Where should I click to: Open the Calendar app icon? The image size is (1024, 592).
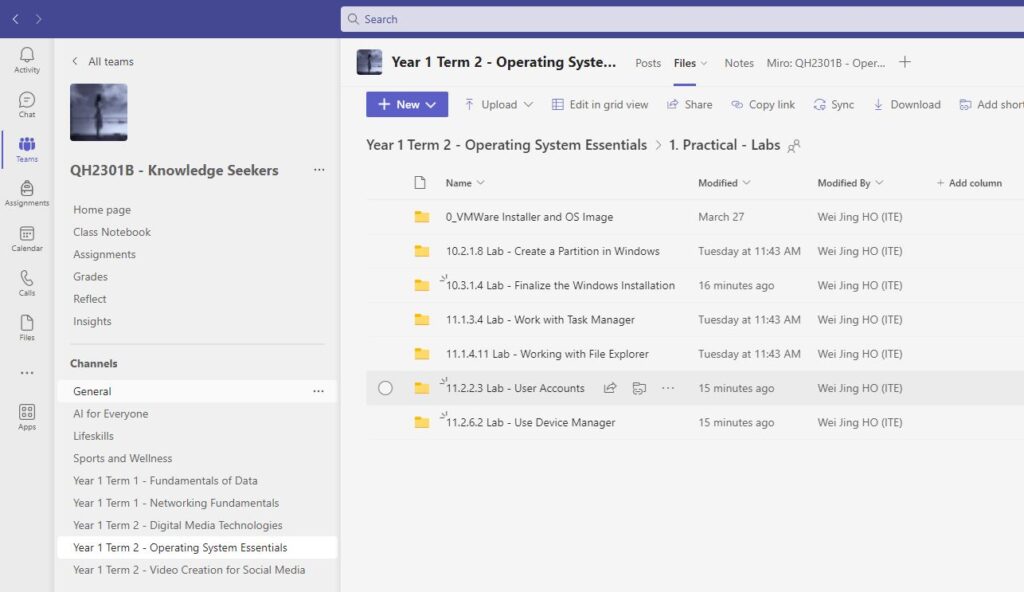coord(27,238)
